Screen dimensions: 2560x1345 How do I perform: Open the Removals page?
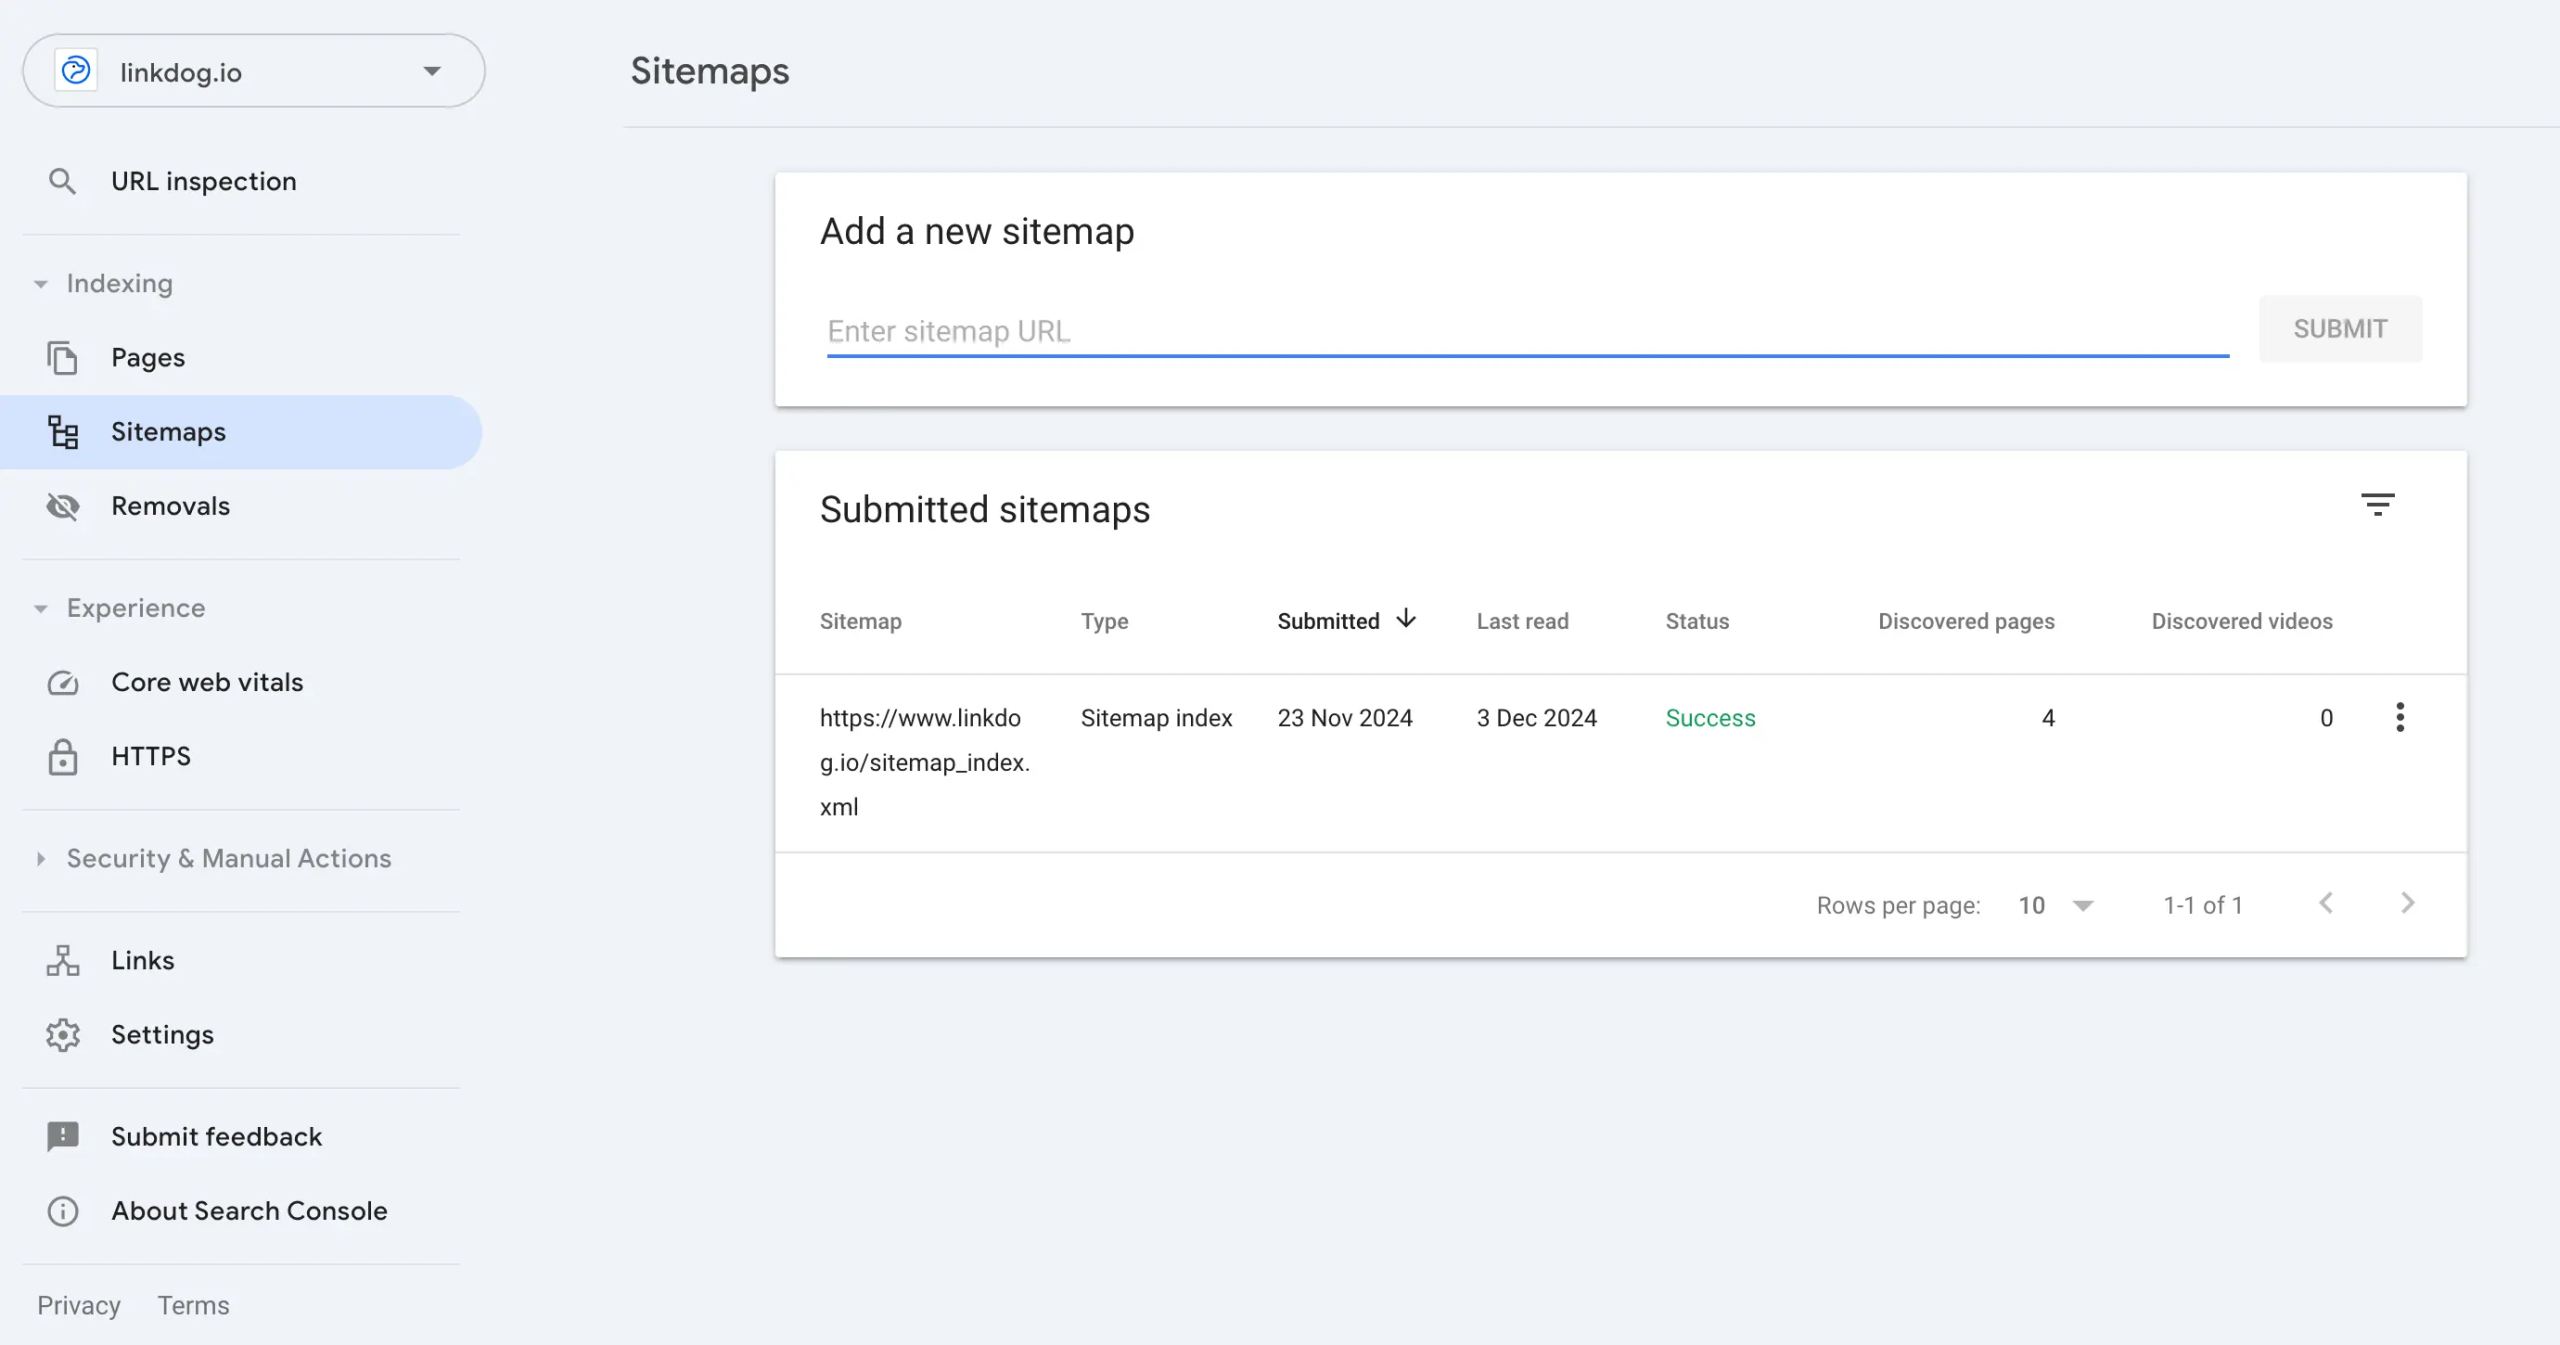coord(170,506)
